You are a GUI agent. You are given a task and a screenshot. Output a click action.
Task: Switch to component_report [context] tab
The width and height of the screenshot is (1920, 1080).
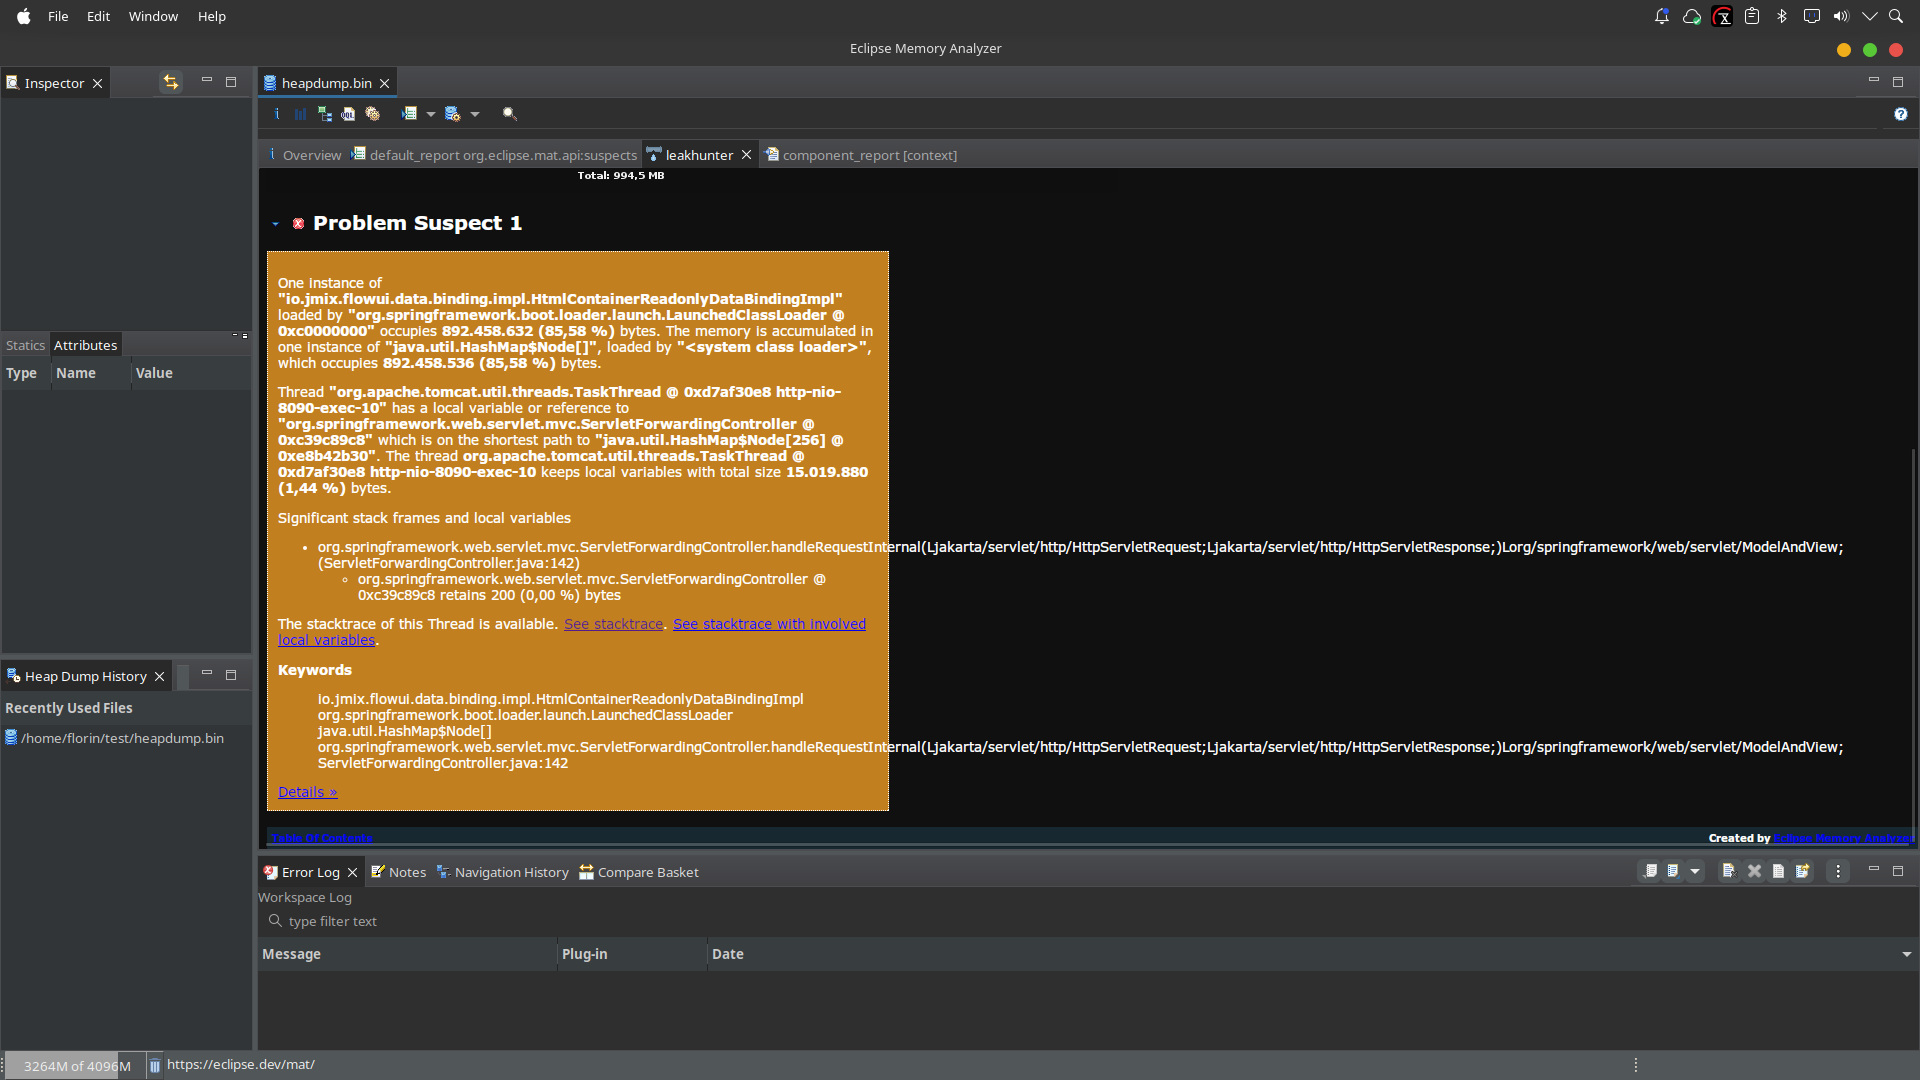(x=861, y=155)
